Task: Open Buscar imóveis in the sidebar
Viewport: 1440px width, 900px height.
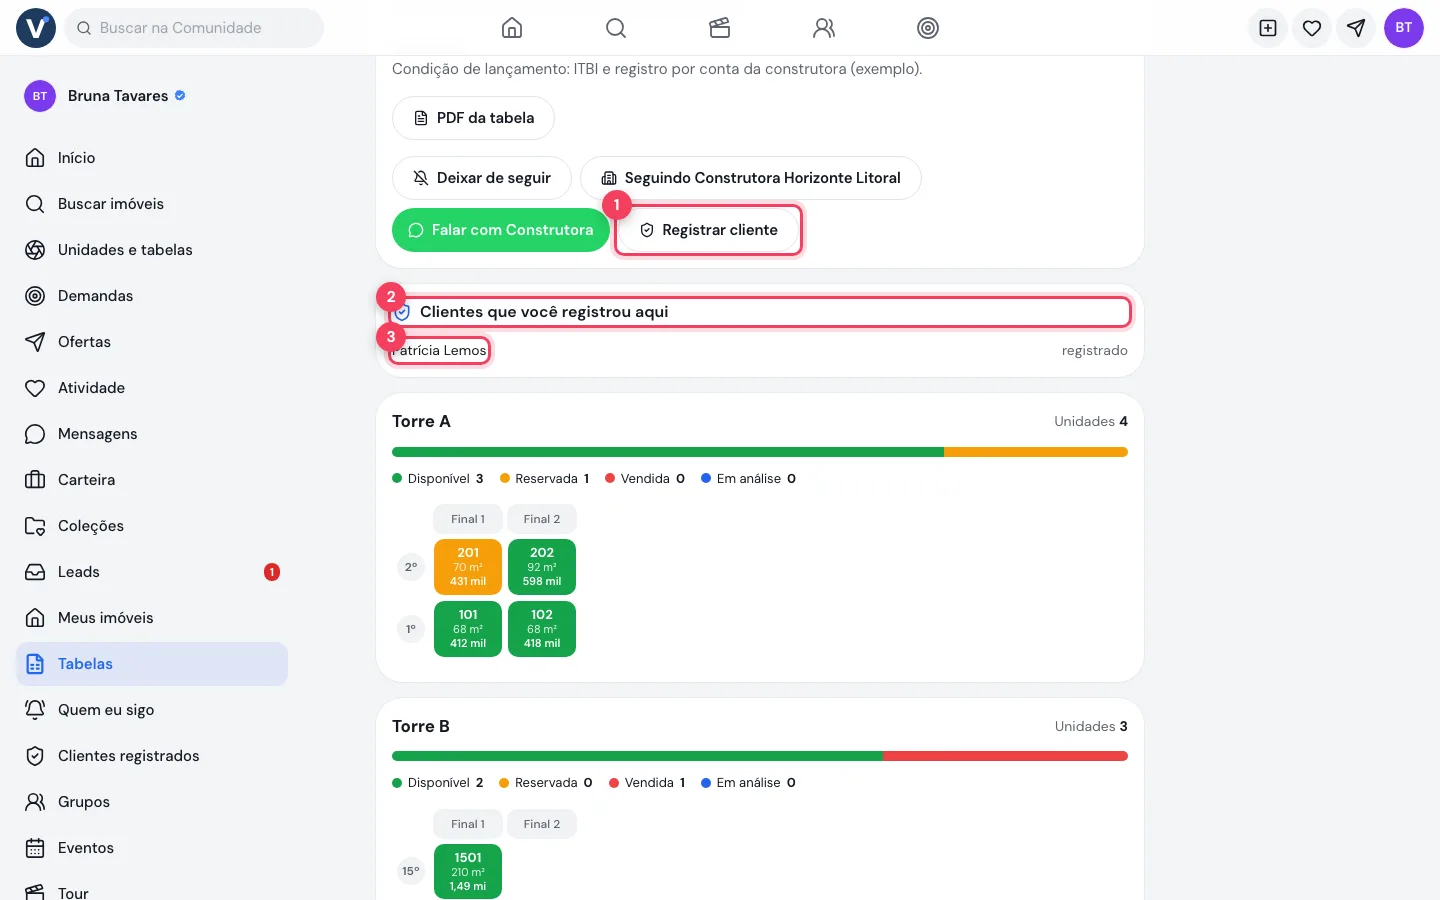Action: (x=152, y=204)
